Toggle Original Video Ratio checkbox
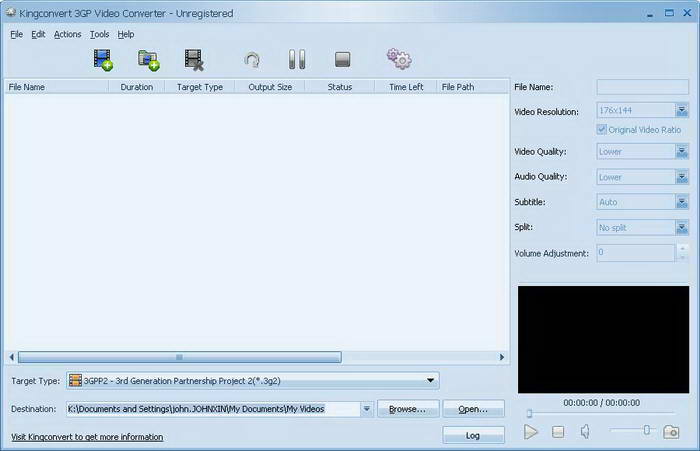 coord(601,129)
